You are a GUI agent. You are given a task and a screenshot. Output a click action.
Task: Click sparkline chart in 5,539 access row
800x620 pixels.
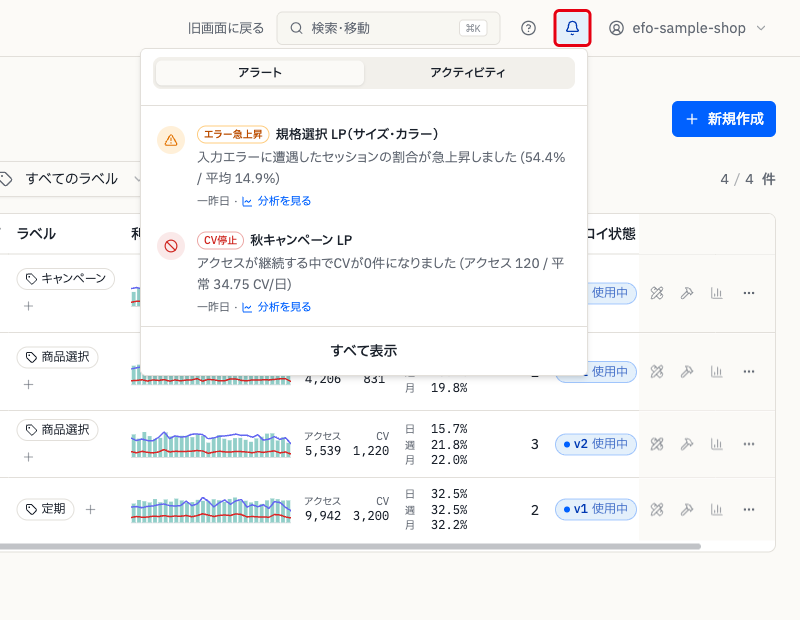pyautogui.click(x=211, y=444)
